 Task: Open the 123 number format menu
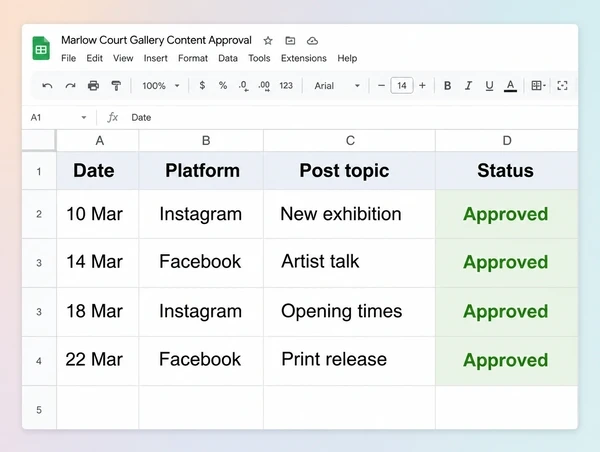pos(286,86)
